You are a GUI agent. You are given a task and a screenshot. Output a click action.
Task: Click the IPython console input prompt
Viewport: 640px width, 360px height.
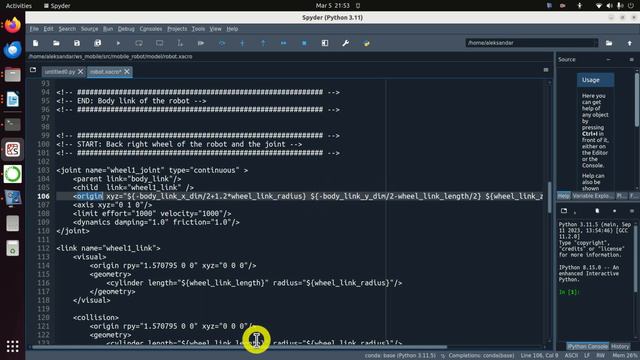pyautogui.click(x=569, y=292)
